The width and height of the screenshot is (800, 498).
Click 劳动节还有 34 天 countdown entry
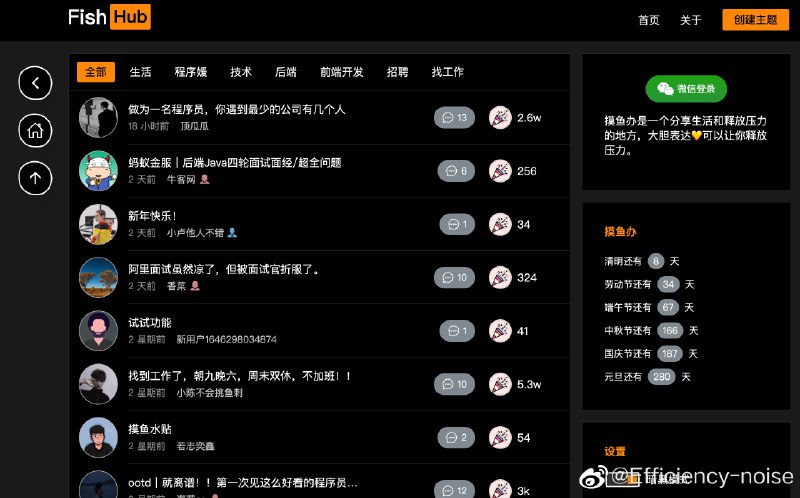click(x=649, y=284)
